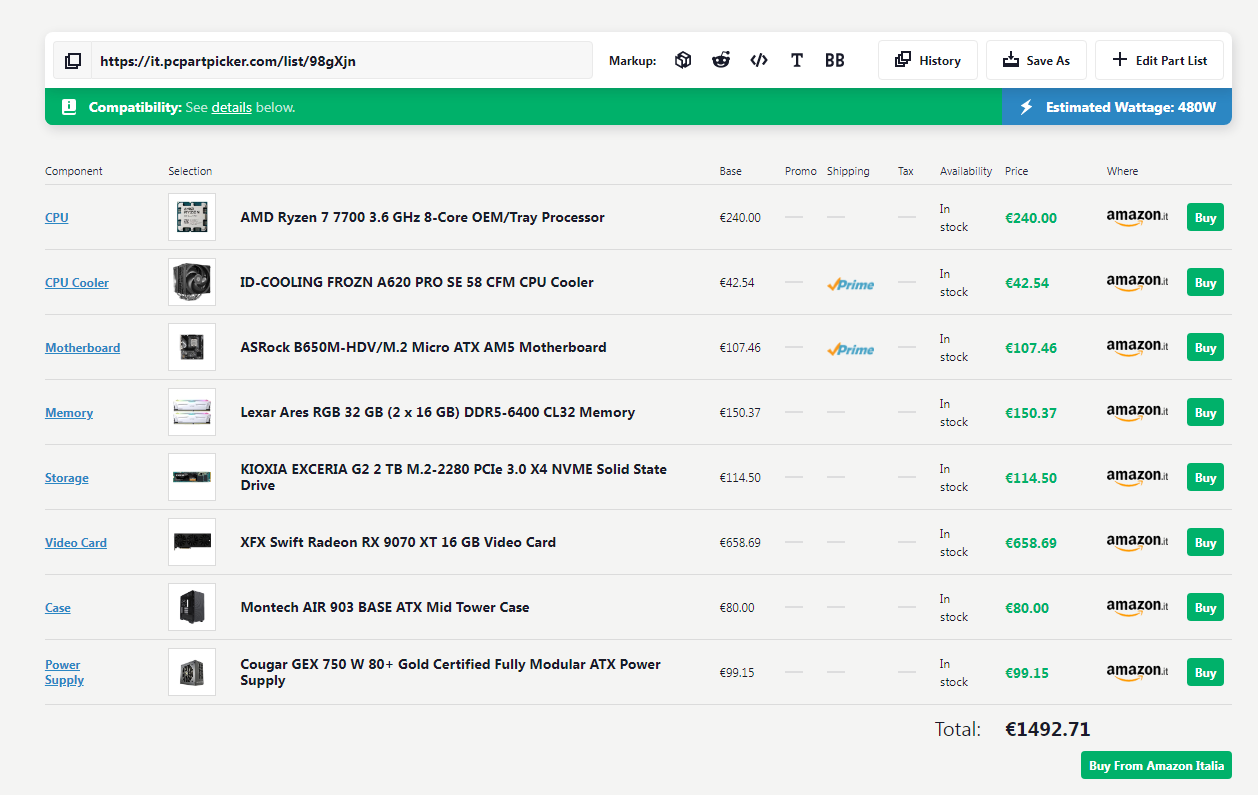The width and height of the screenshot is (1258, 795).
Task: Click the Save As button
Action: [x=1036, y=60]
